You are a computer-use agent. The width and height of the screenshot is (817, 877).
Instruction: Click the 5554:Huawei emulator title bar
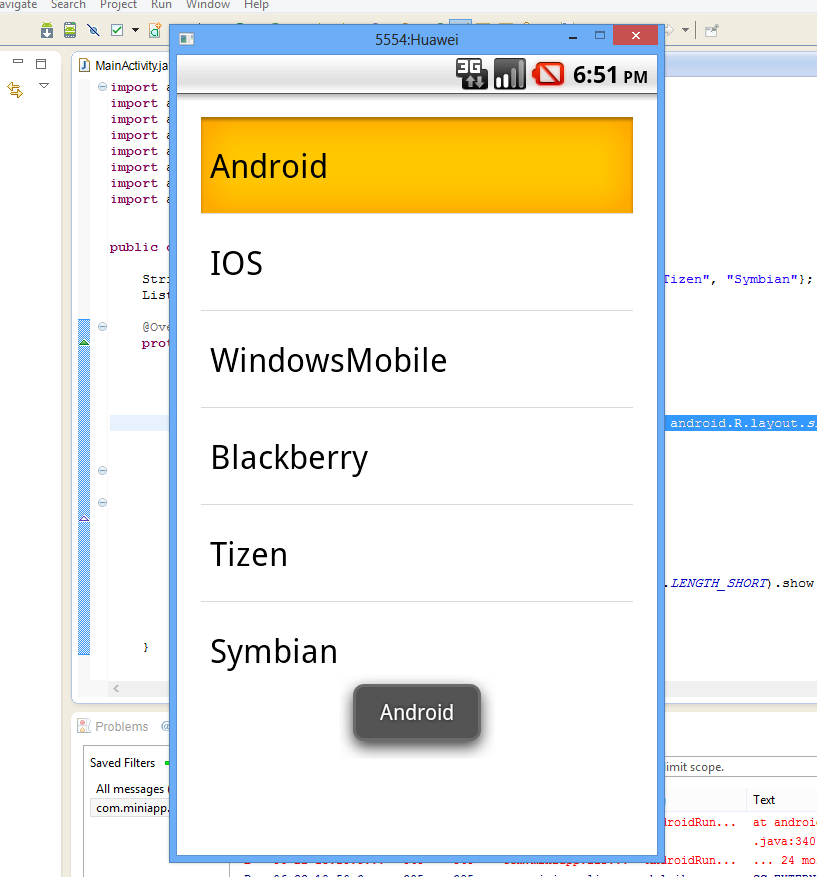pyautogui.click(x=417, y=40)
